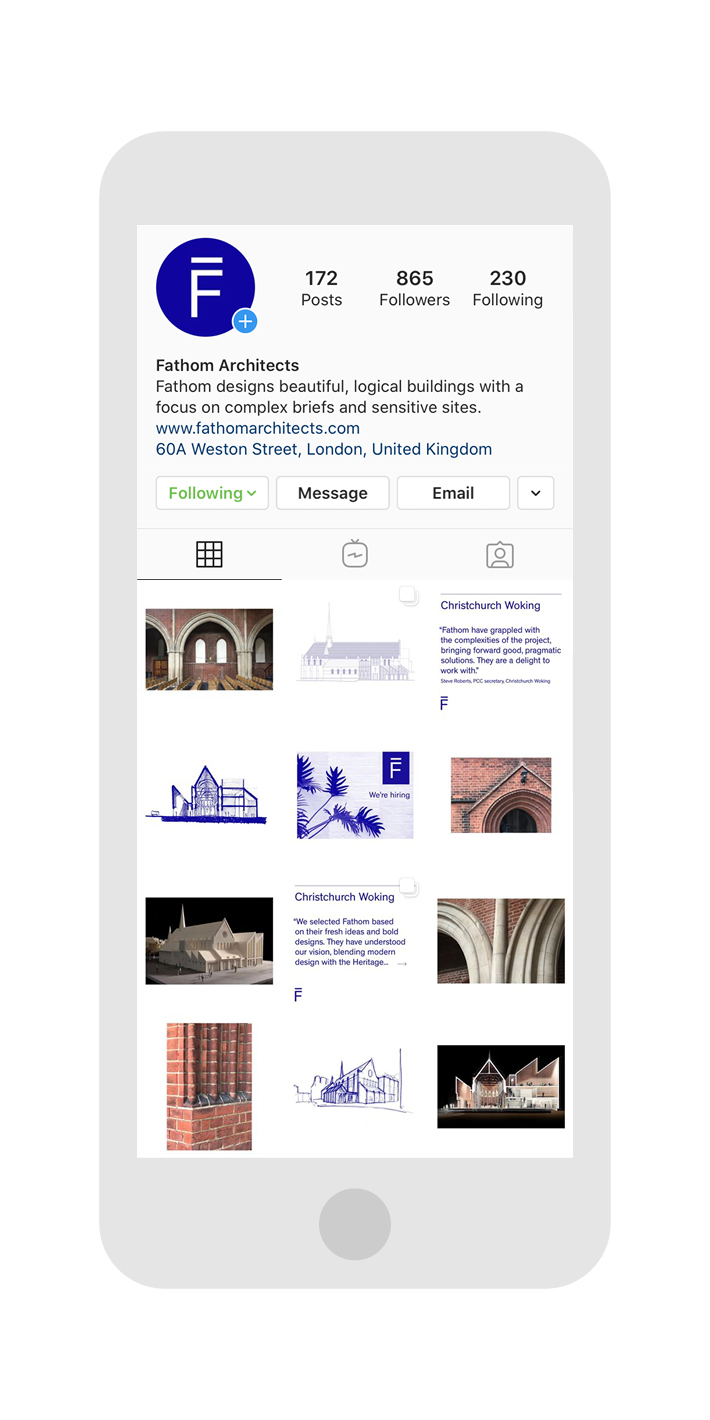View the 172 Posts count
Viewport: 710px width, 1420px height.
[322, 288]
